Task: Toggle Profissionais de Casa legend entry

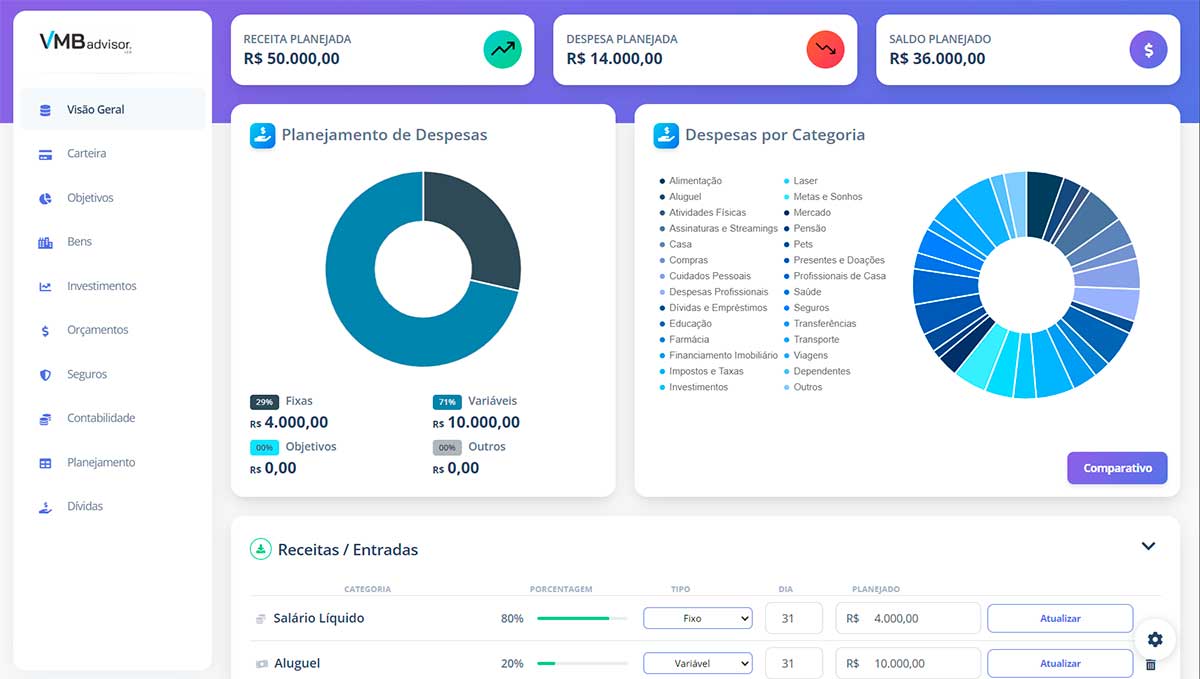Action: (x=835, y=276)
